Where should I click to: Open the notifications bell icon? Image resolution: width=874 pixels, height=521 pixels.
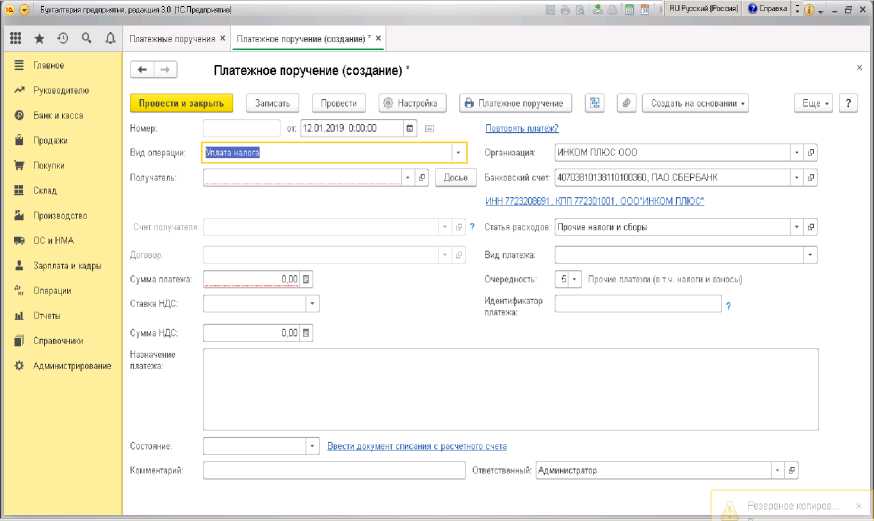[x=110, y=38]
